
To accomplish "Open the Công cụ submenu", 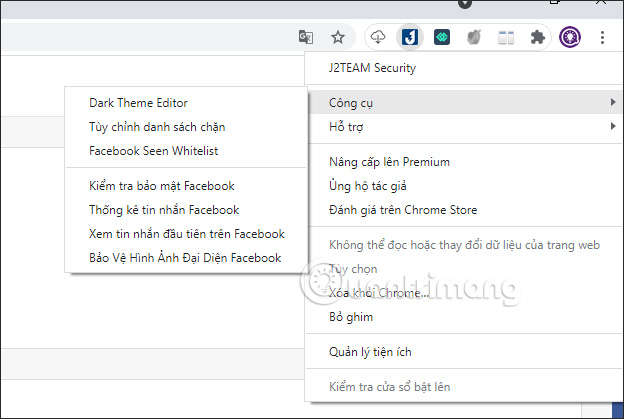I will click(464, 102).
